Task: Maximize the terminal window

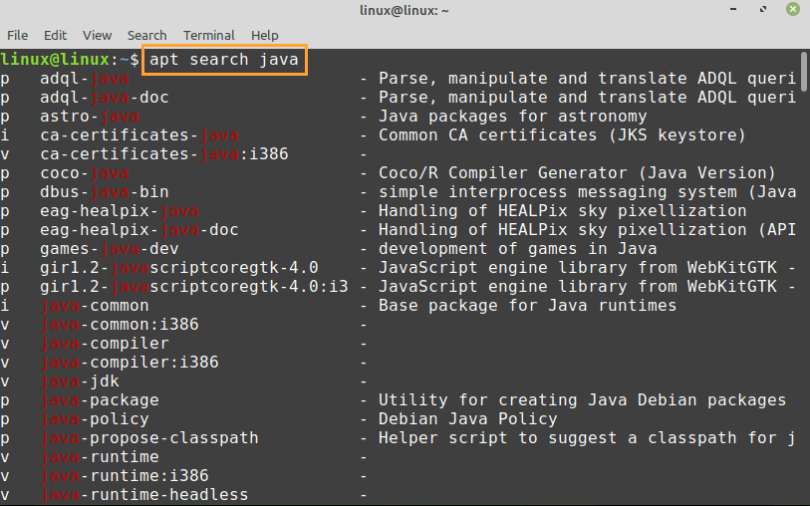Action: tap(765, 11)
